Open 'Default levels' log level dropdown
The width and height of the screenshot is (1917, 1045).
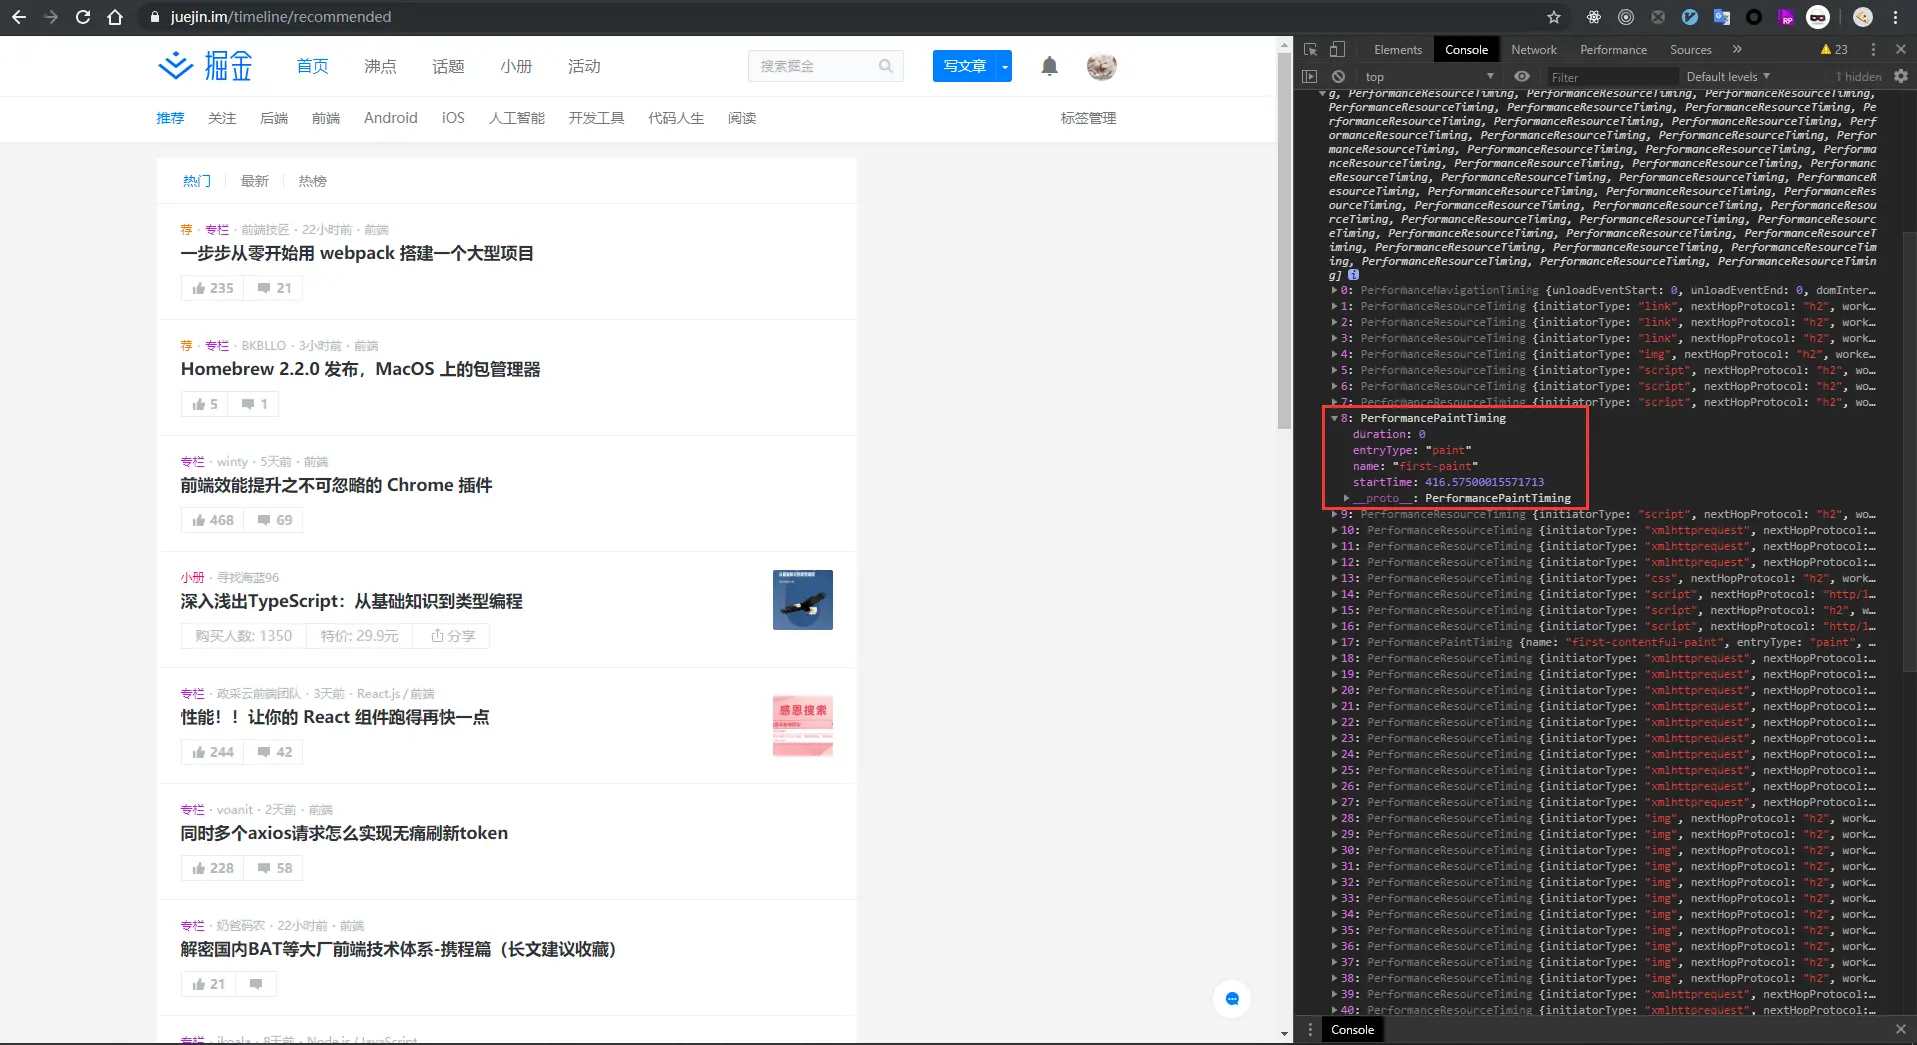point(1727,76)
